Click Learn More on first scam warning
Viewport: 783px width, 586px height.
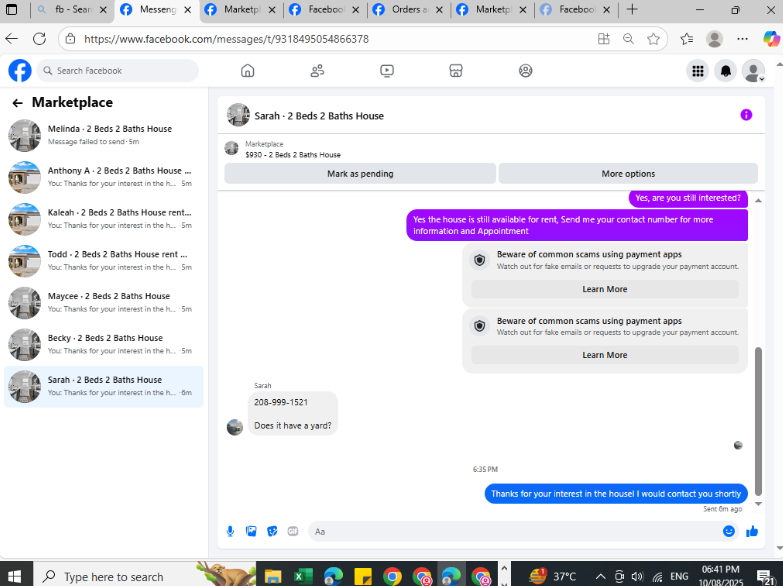[x=605, y=289]
